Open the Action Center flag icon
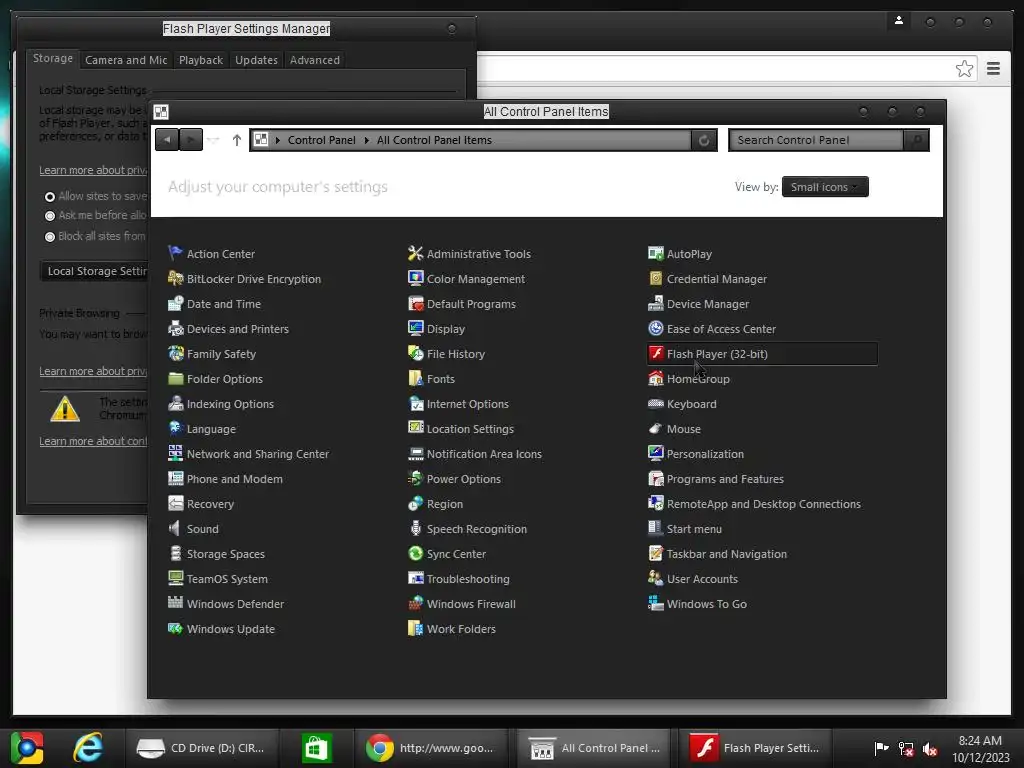 175,253
